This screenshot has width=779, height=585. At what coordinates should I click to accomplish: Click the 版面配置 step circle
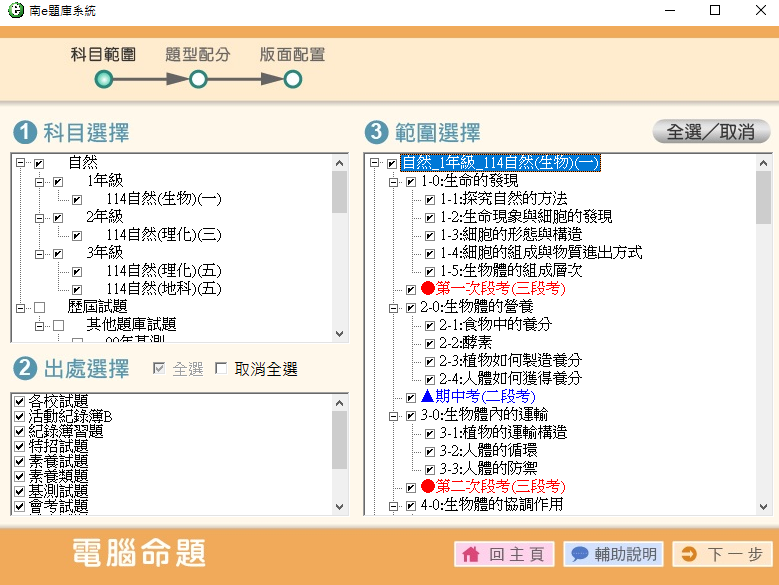tap(292, 79)
